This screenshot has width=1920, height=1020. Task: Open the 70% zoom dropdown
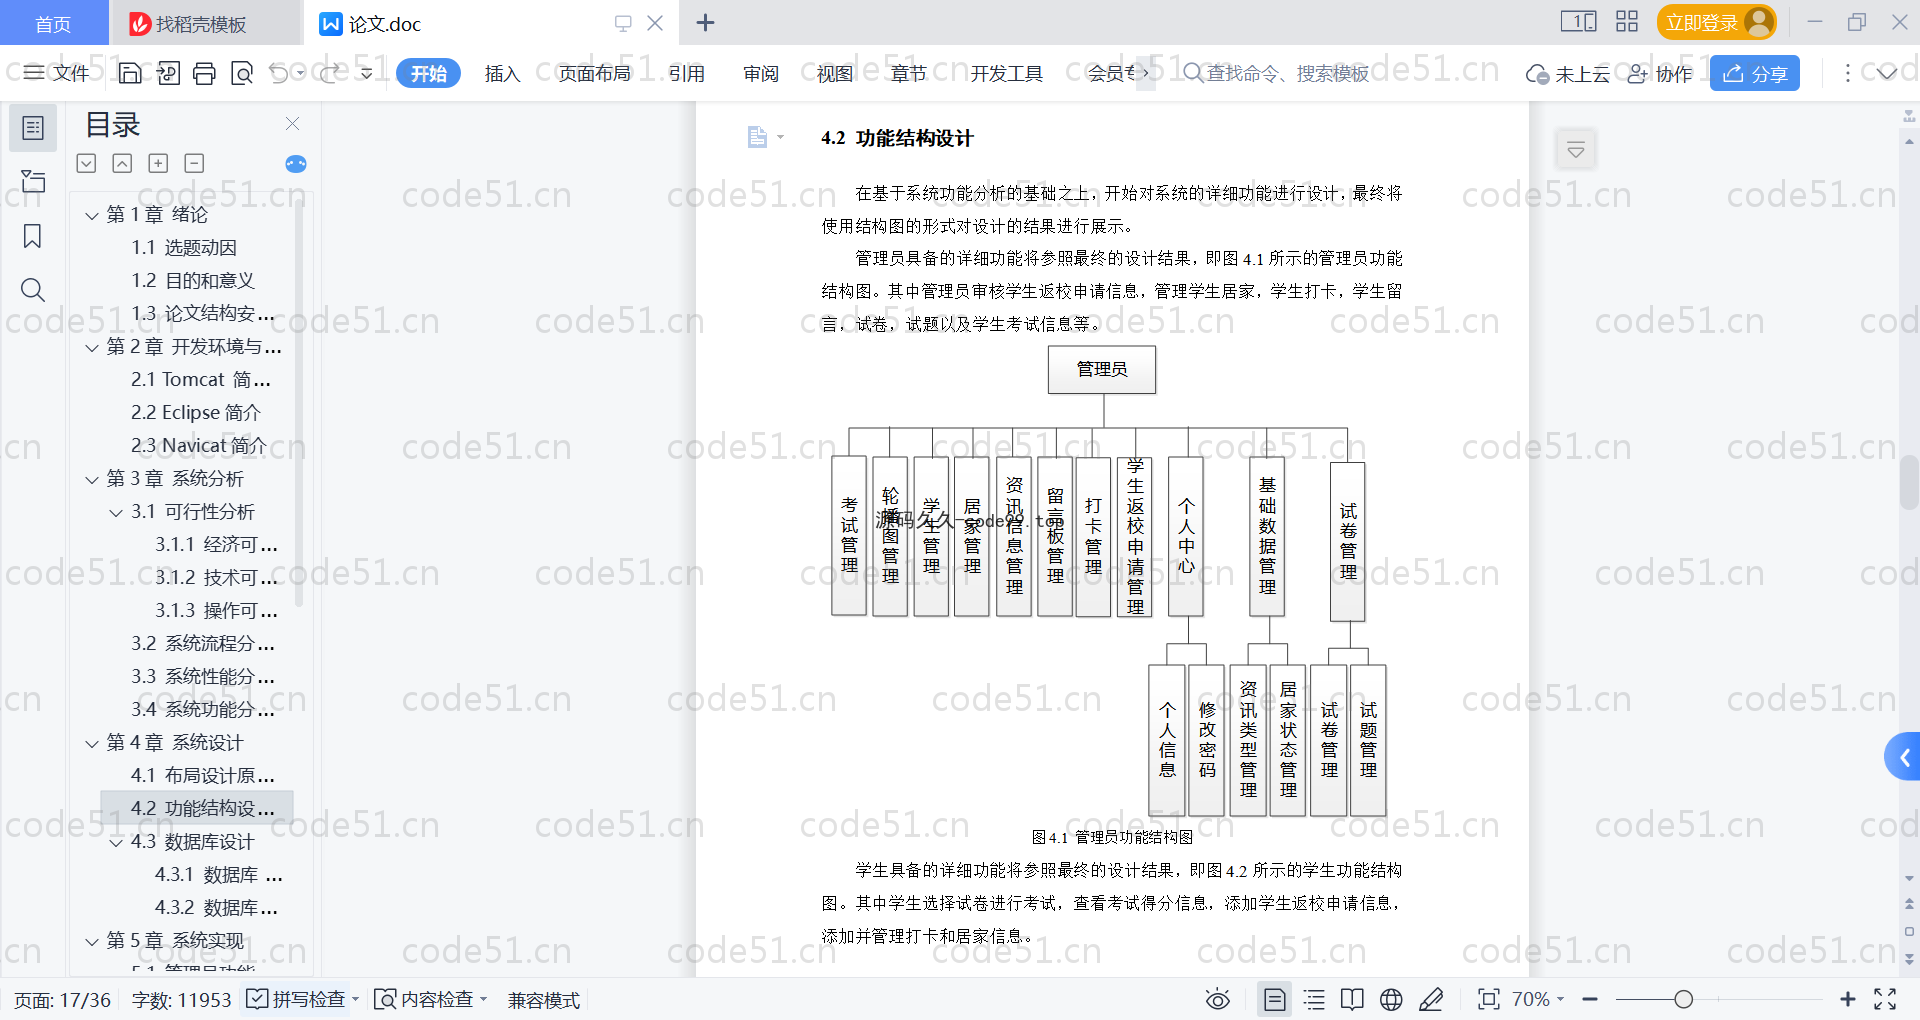(1538, 999)
